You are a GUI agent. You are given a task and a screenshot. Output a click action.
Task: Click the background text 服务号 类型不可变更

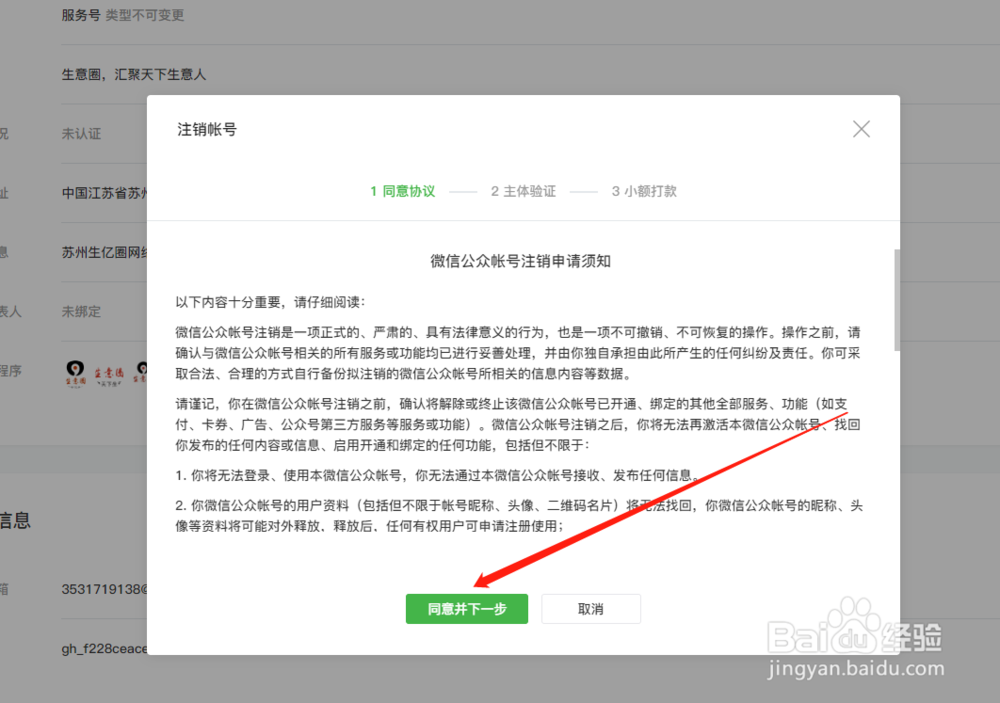122,15
